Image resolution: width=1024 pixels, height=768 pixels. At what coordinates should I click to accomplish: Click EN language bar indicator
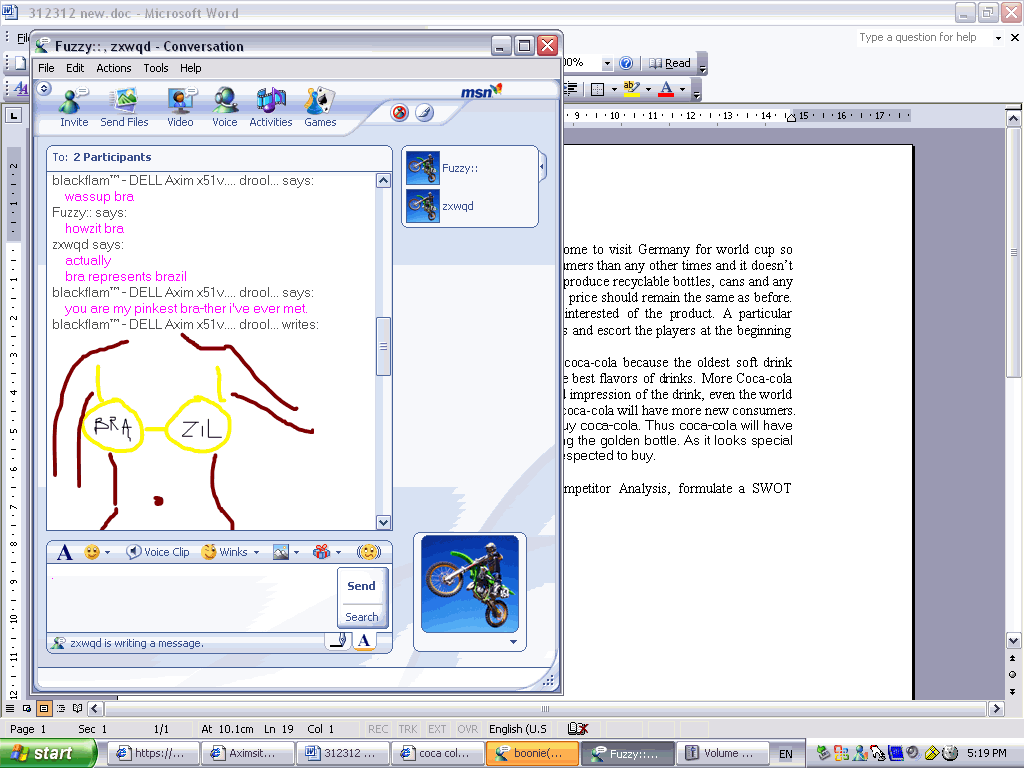[x=786, y=754]
